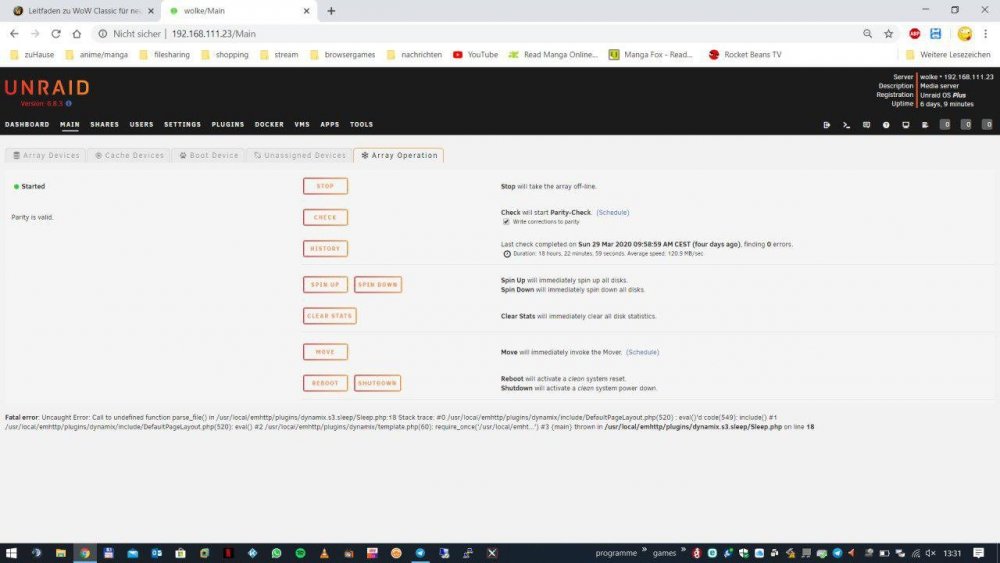Open the Plugins menu item

(x=228, y=125)
